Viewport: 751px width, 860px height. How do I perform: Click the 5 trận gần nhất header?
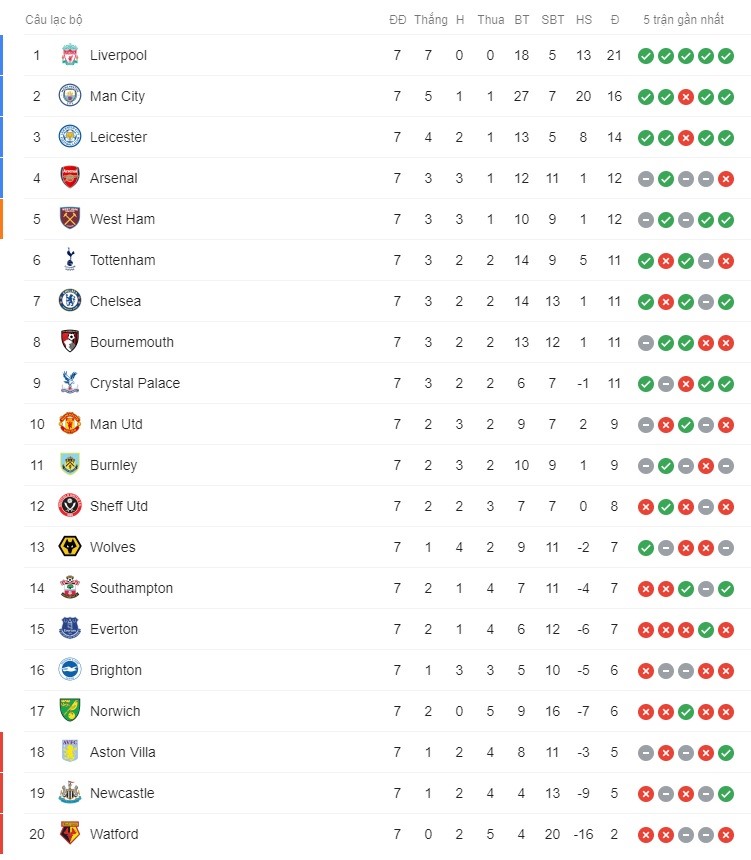coord(683,20)
